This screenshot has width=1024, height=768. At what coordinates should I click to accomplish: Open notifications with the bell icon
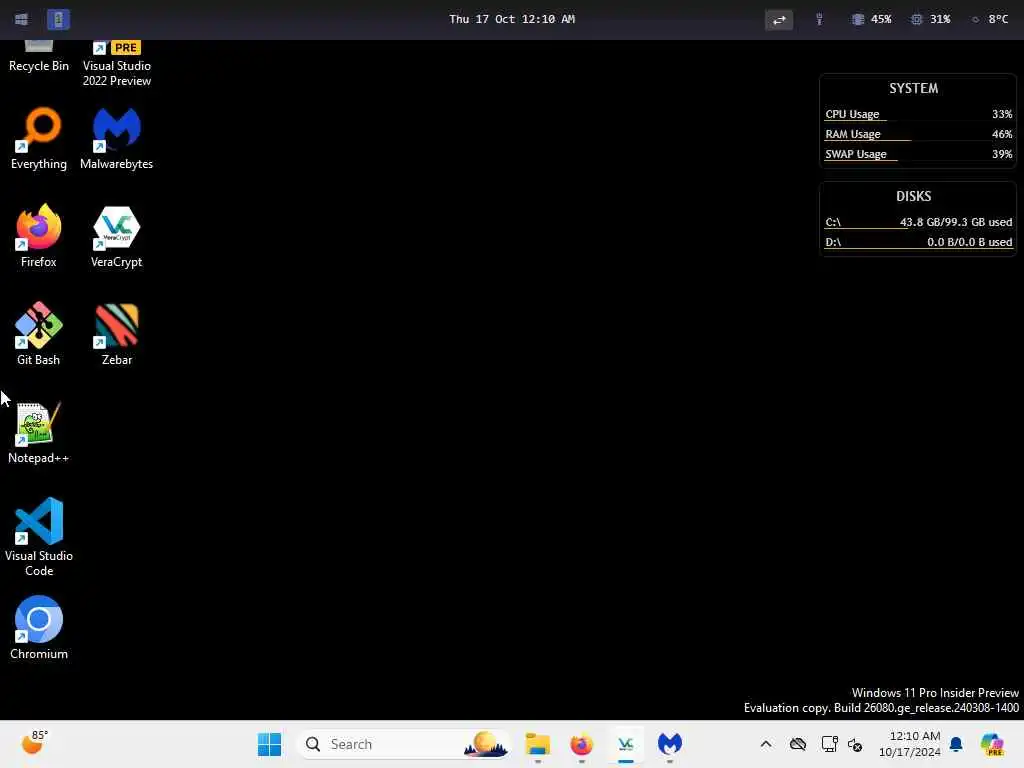click(956, 744)
